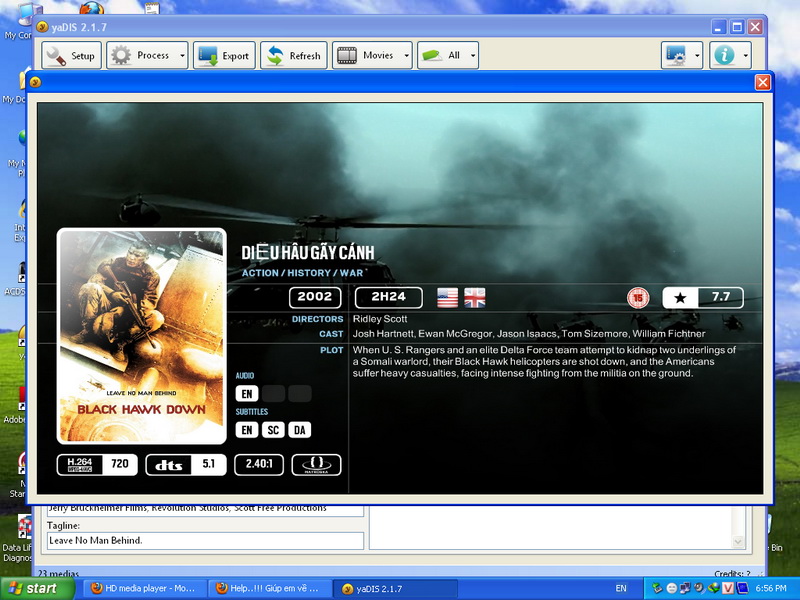The image size is (800, 600).
Task: Click the plot text about U.S. Rangers
Action: coord(544,362)
